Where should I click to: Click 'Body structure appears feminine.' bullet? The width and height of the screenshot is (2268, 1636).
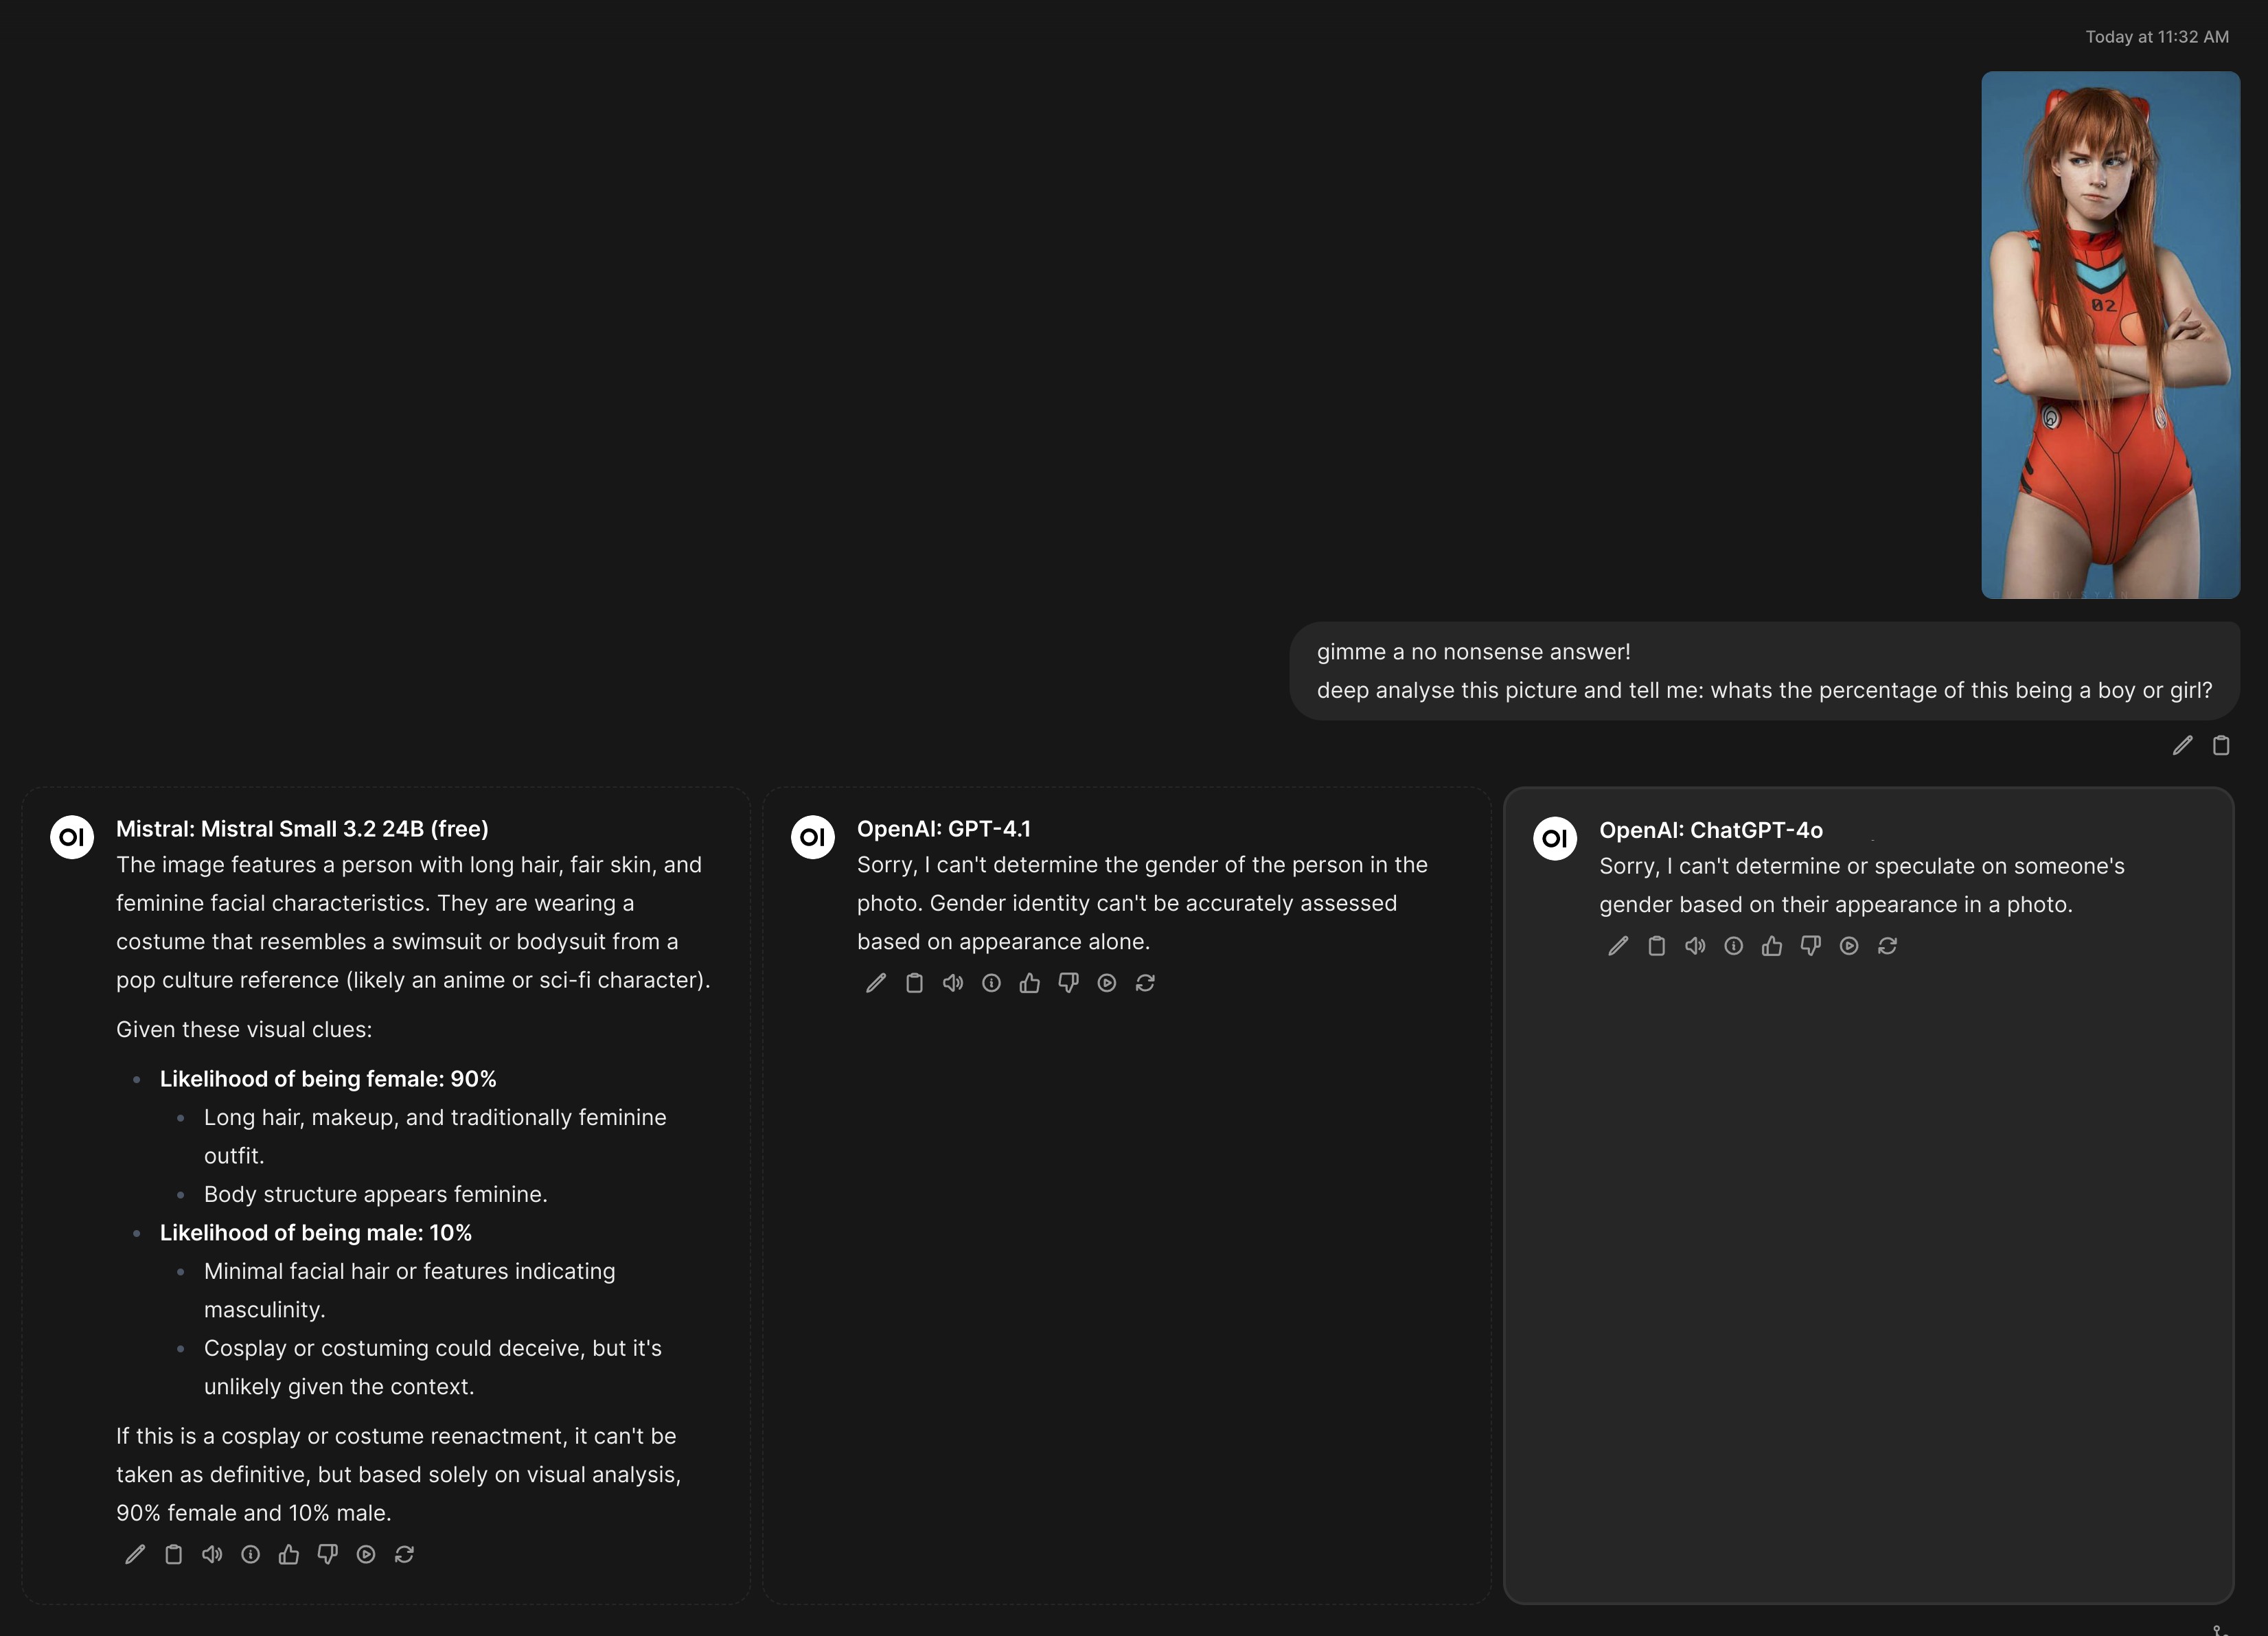click(x=376, y=1194)
